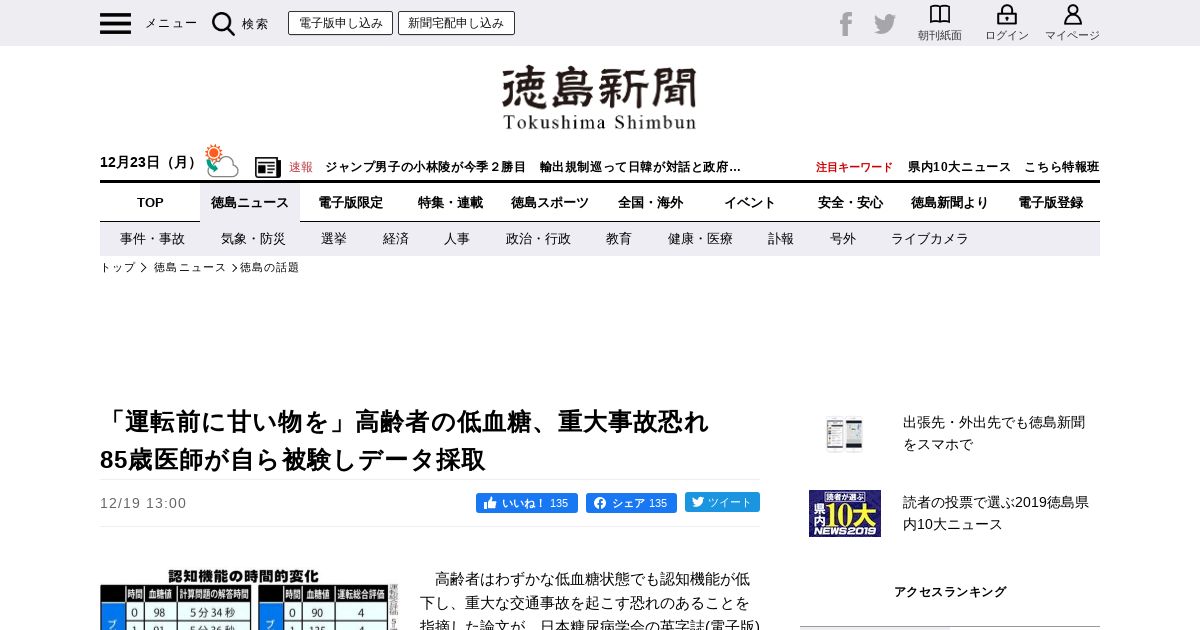Open the 全国・海外 navigation tab
This screenshot has width=1200, height=630.
pos(650,202)
